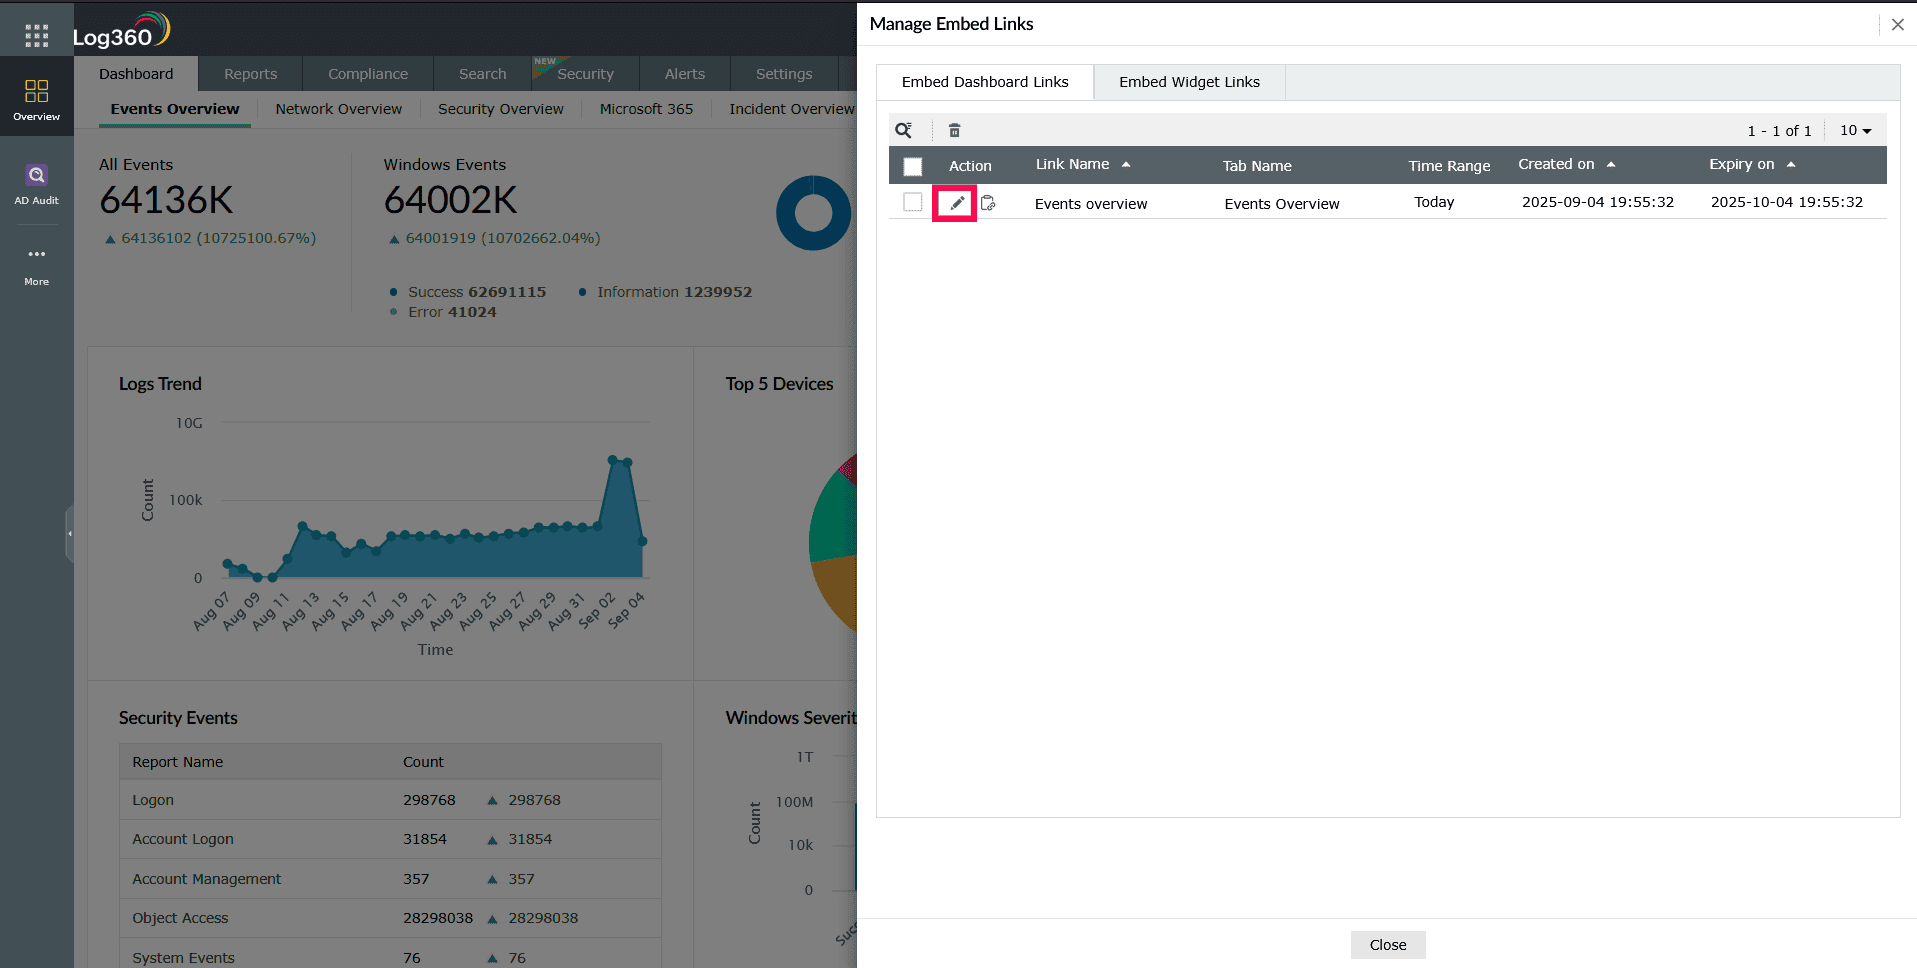Check the select-all checkbox in table header
This screenshot has height=968, width=1917.
912,166
